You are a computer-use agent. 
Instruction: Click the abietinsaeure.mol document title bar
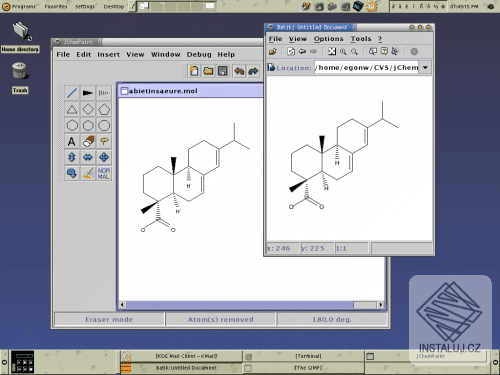coord(191,91)
